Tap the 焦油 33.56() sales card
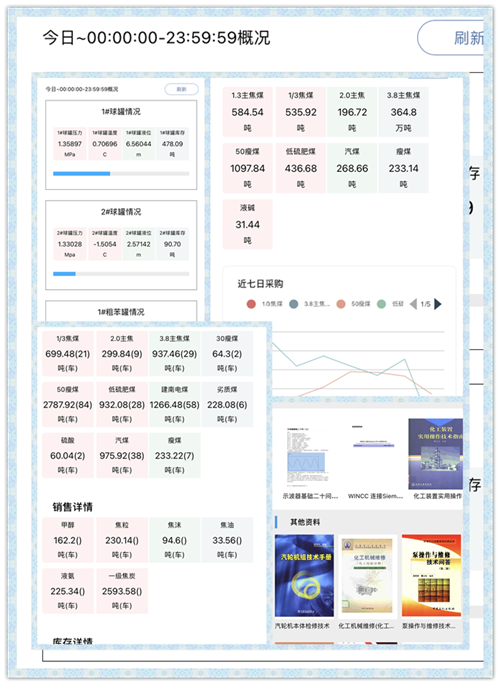This screenshot has width=500, height=685. (x=227, y=540)
